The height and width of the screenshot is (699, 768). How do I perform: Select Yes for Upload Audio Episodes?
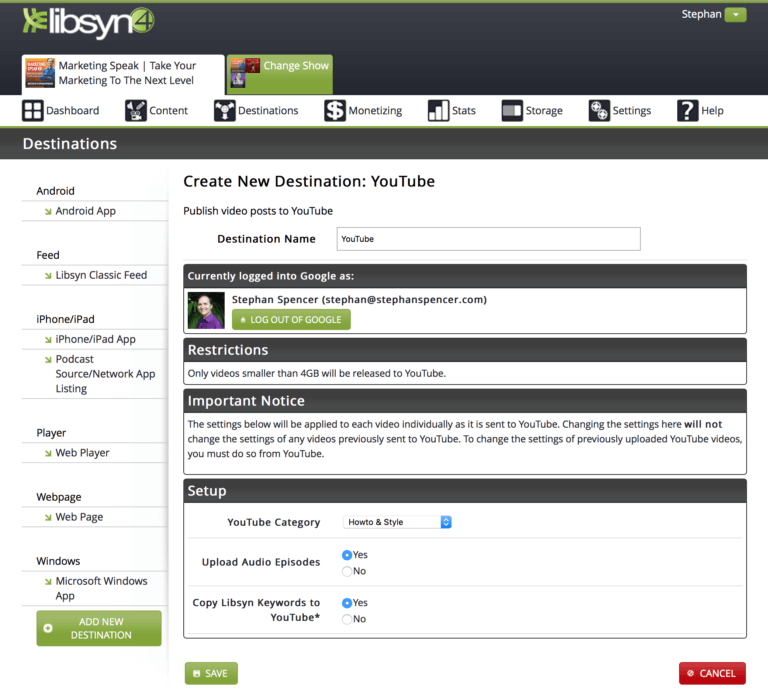coord(347,554)
